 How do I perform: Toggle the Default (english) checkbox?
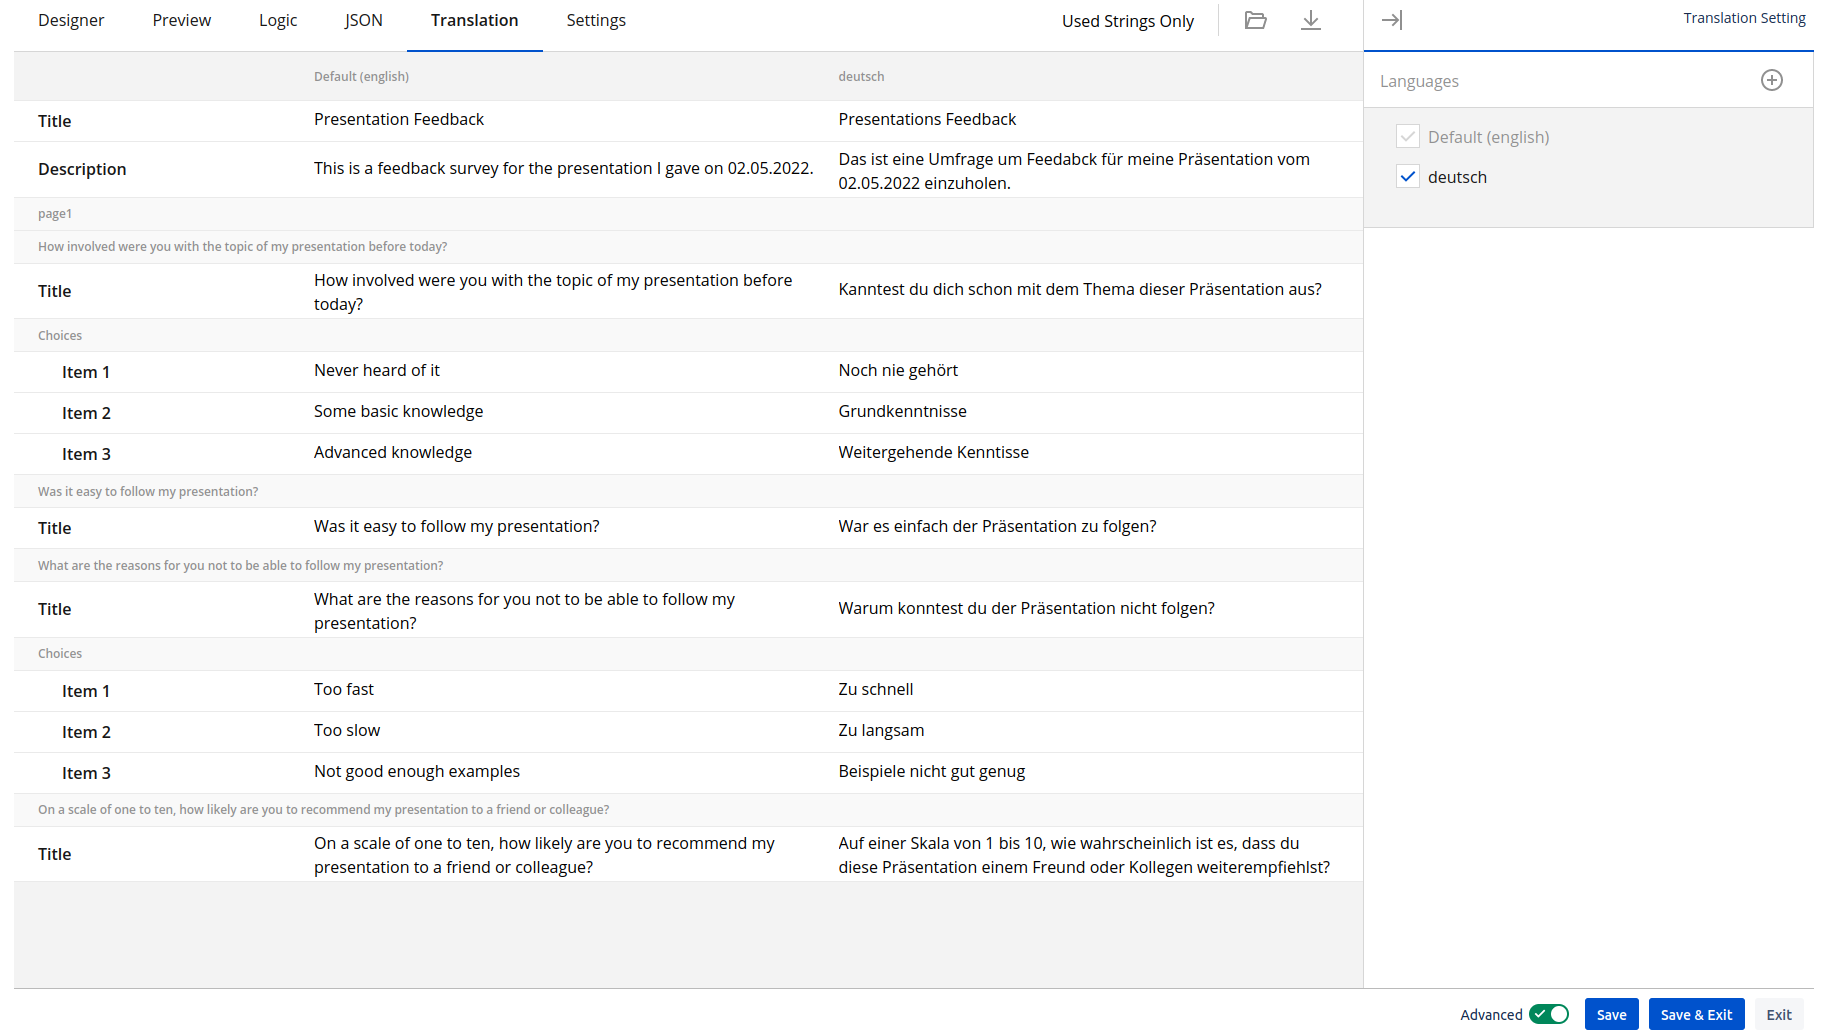click(1408, 137)
